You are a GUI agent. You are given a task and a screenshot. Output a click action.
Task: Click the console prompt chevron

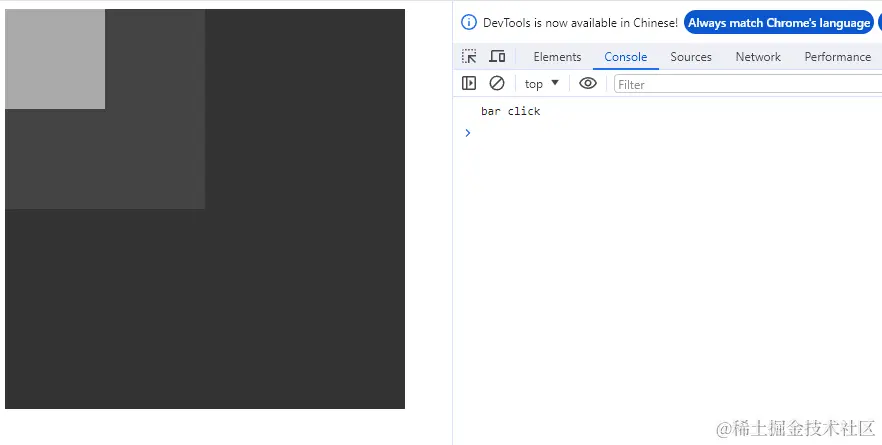coord(467,133)
